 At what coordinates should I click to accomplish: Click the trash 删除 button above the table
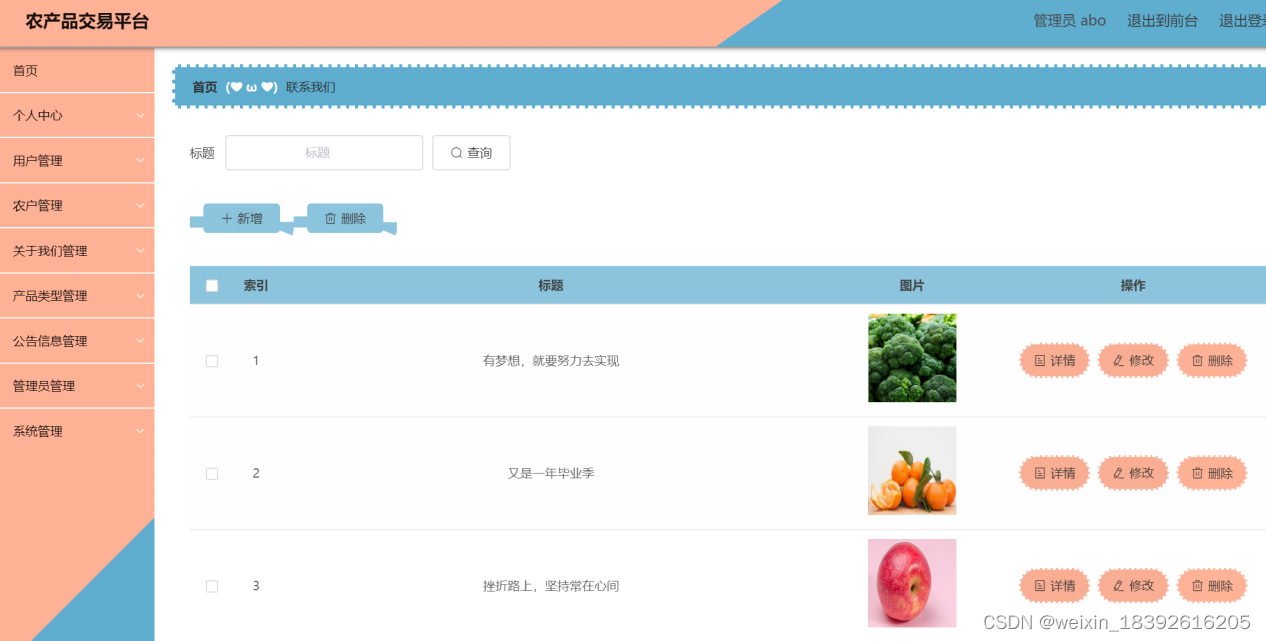pyautogui.click(x=345, y=218)
